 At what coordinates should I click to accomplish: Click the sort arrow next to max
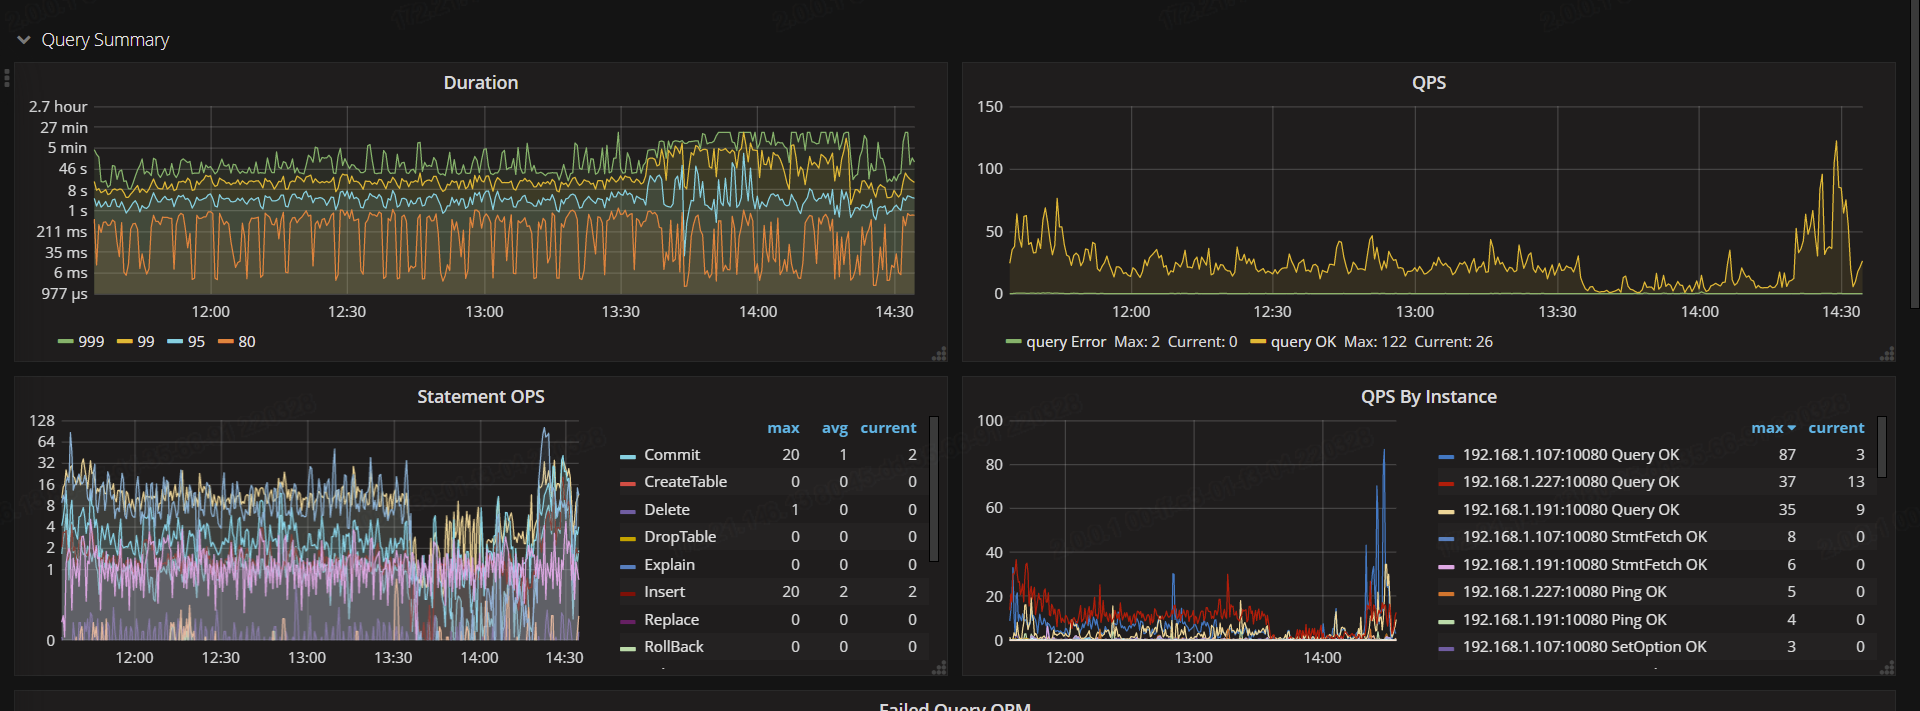point(1791,428)
